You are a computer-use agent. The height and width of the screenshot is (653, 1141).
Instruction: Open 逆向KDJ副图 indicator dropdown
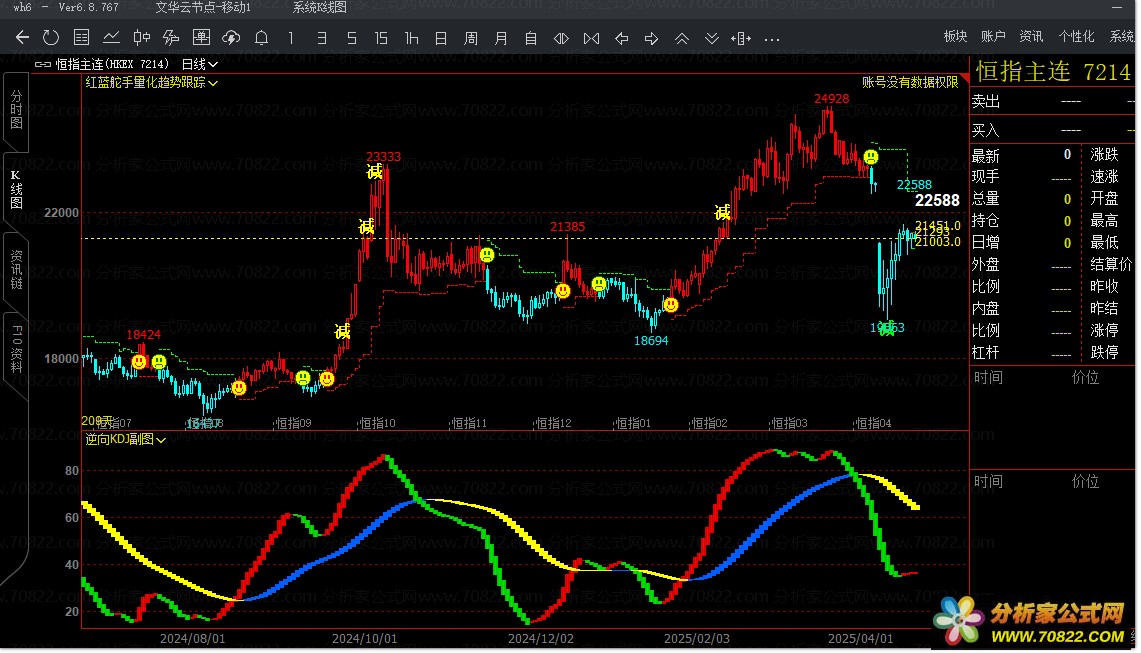(125, 439)
